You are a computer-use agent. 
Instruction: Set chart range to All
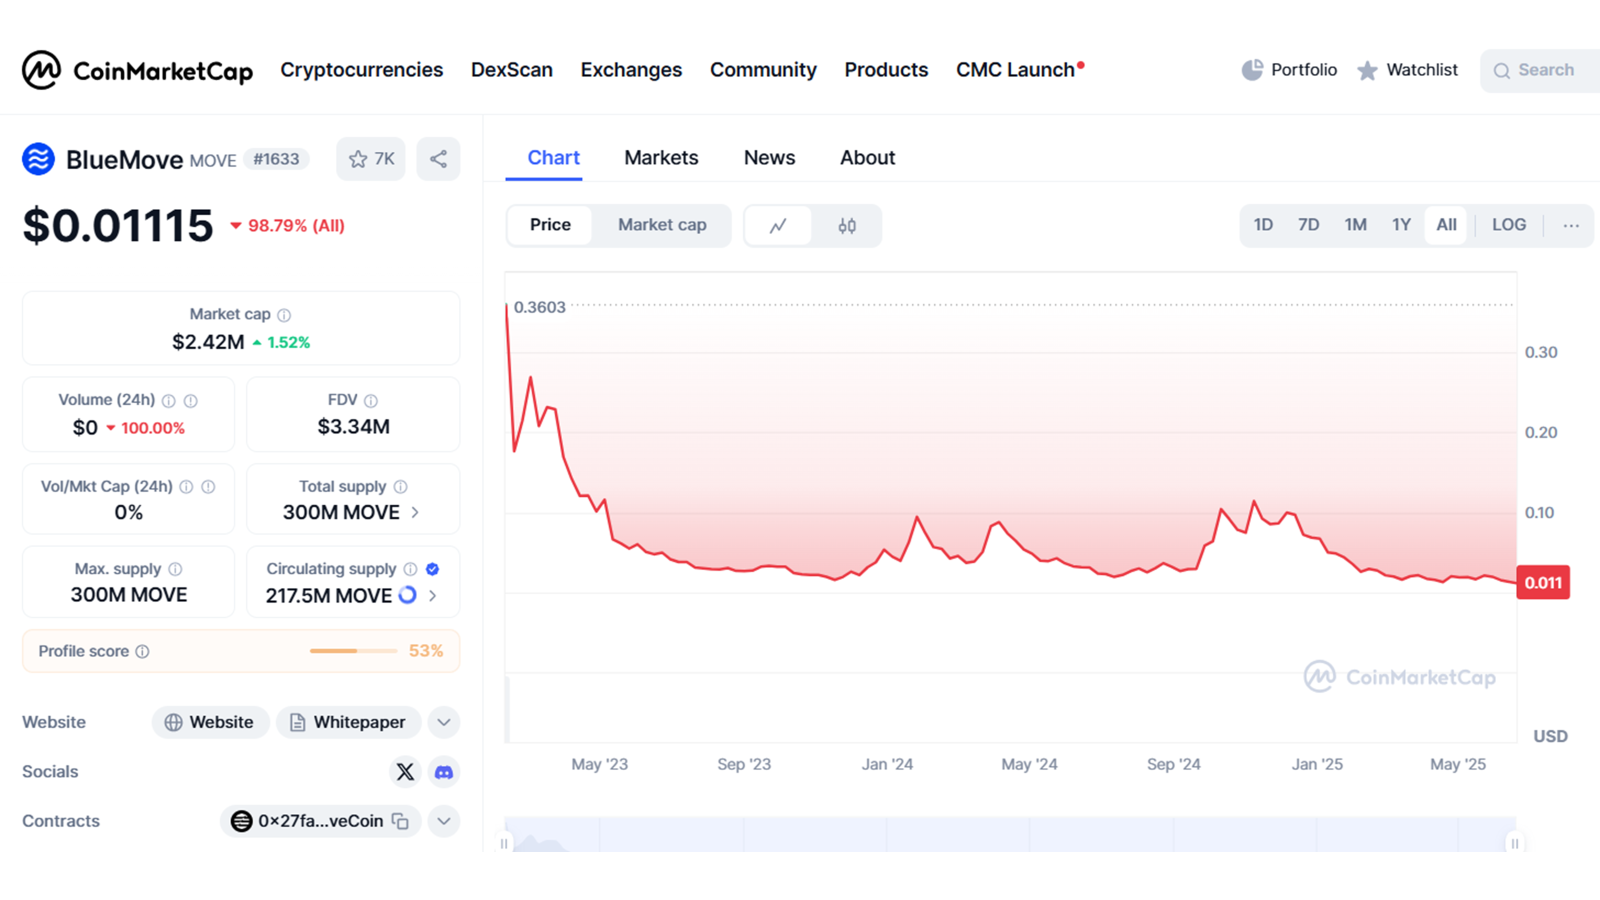point(1446,225)
